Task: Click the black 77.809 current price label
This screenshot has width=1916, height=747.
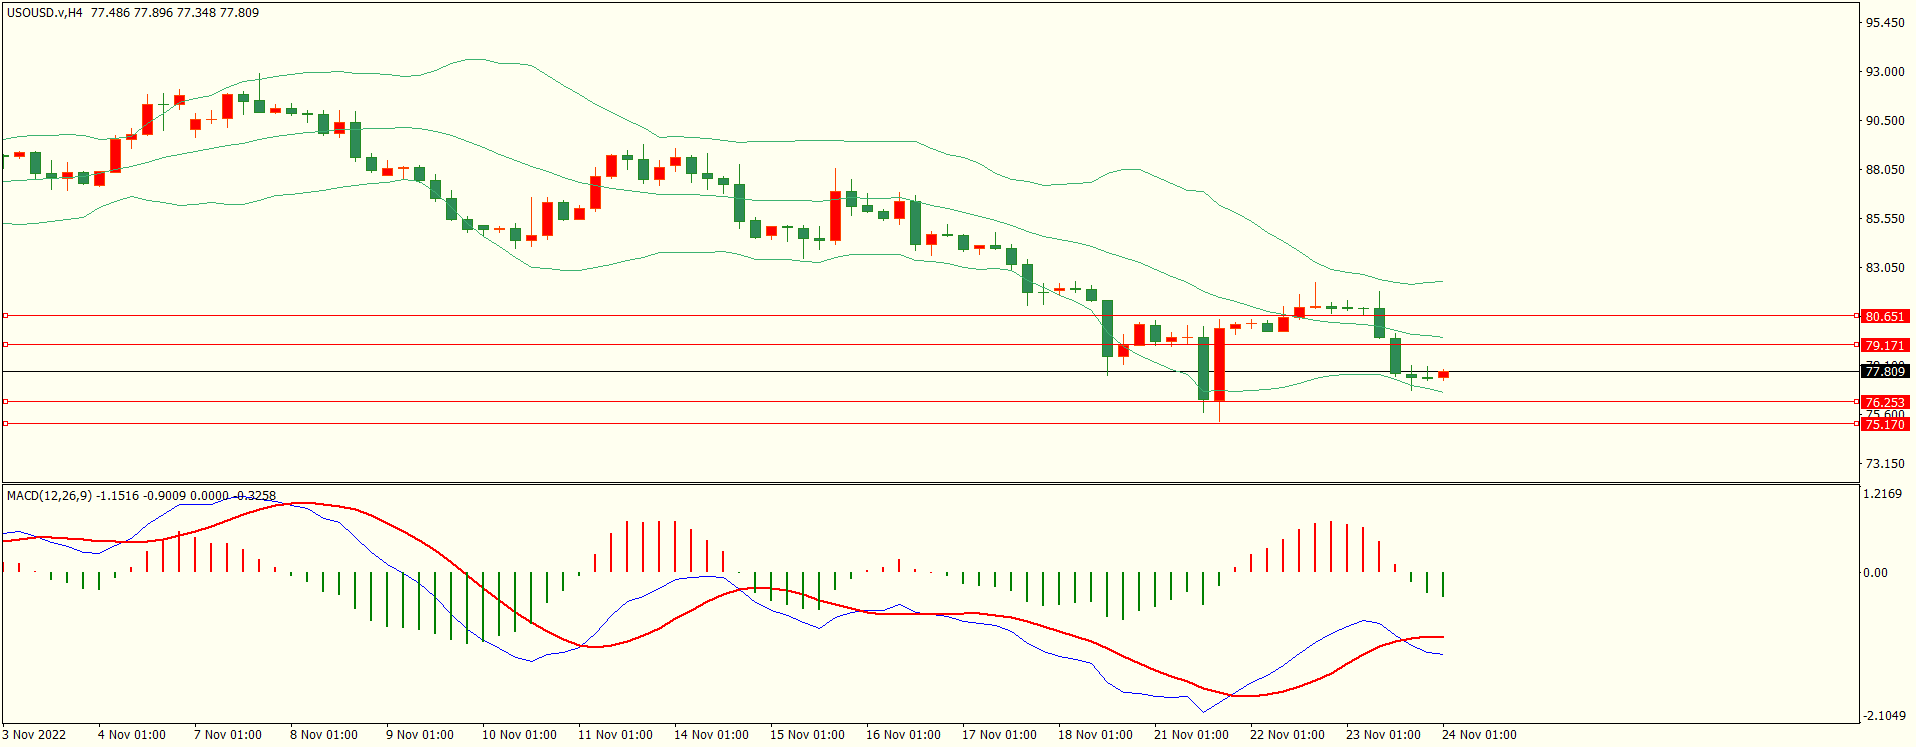Action: [x=1884, y=372]
